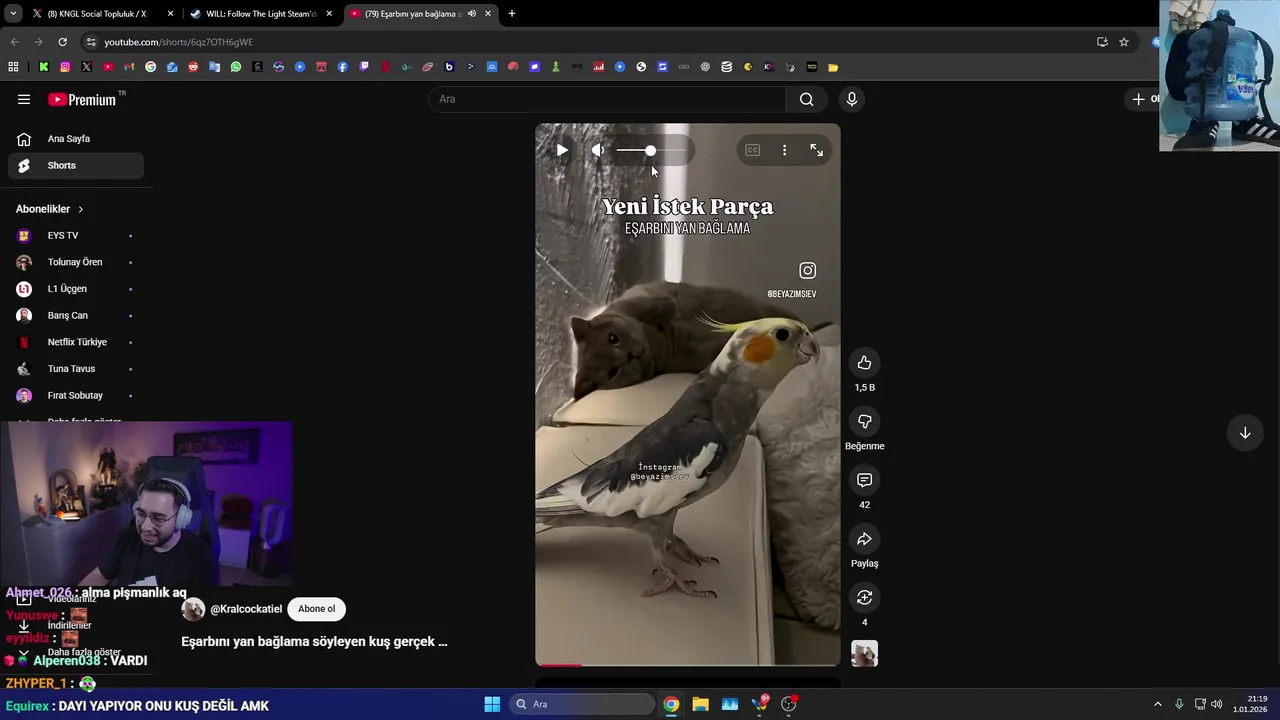Screen dimensions: 1280x720
Task: Go back with the browser back arrow
Action: 14,42
